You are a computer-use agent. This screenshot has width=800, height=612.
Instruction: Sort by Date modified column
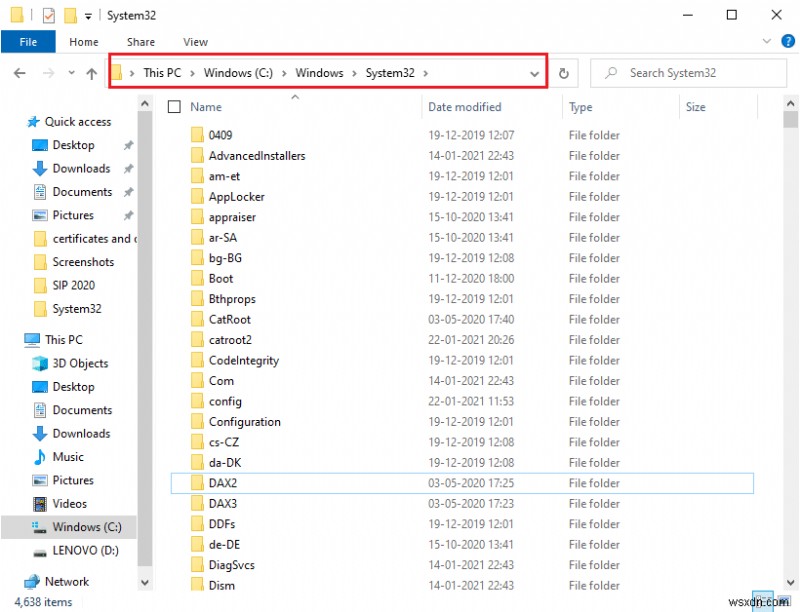click(465, 107)
